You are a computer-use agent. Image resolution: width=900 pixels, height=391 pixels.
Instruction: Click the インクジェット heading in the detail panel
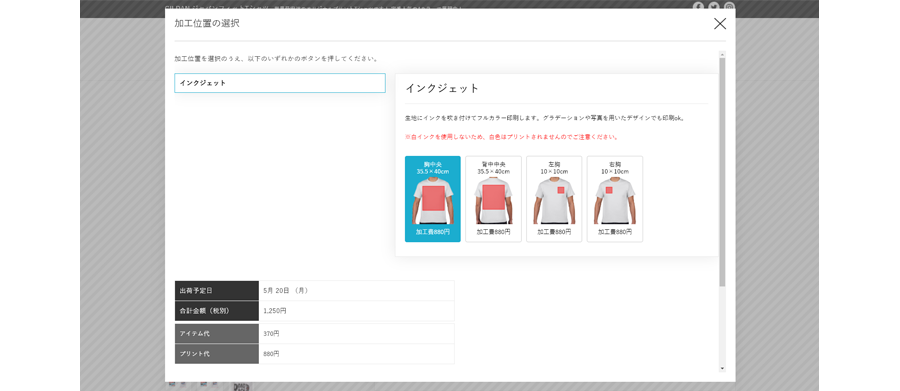coord(442,88)
